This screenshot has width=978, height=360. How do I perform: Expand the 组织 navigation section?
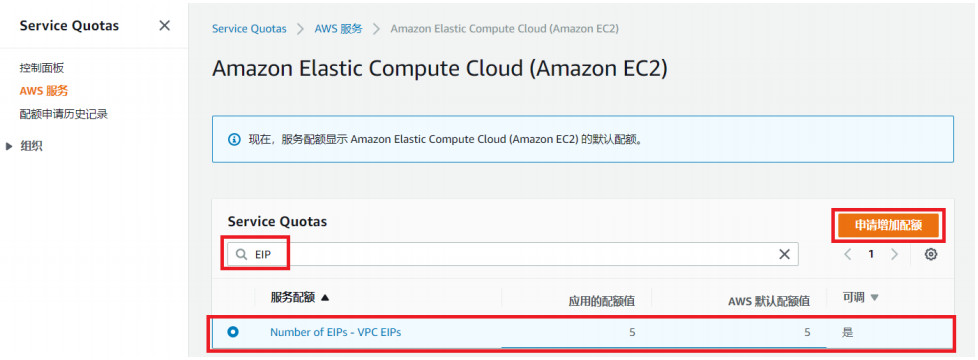coord(9,147)
